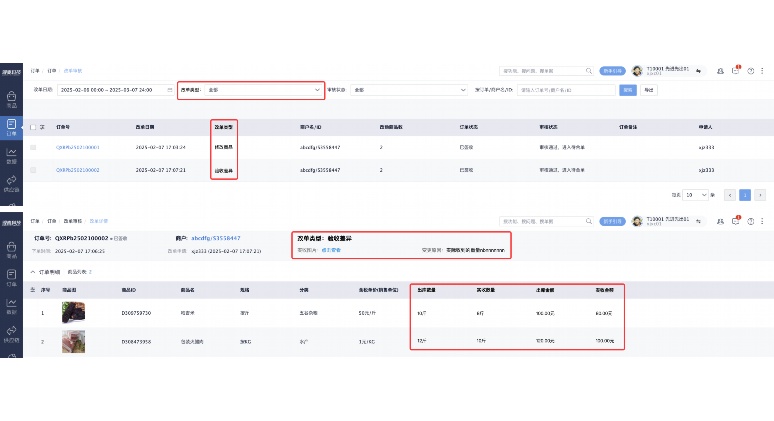Focus header search box on order list page
The image size is (774, 421).
[x=546, y=71]
